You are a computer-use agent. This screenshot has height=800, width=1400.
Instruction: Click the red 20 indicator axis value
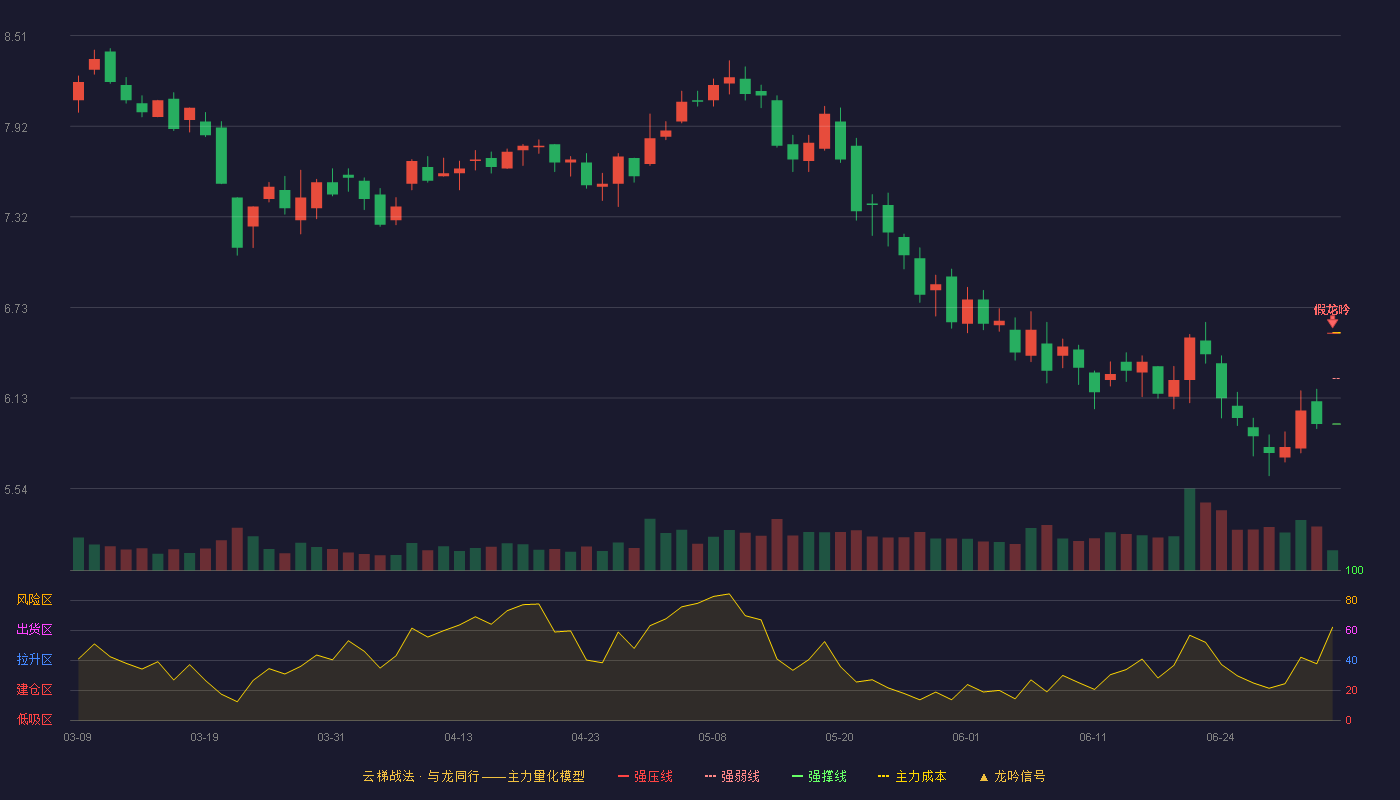(1351, 690)
